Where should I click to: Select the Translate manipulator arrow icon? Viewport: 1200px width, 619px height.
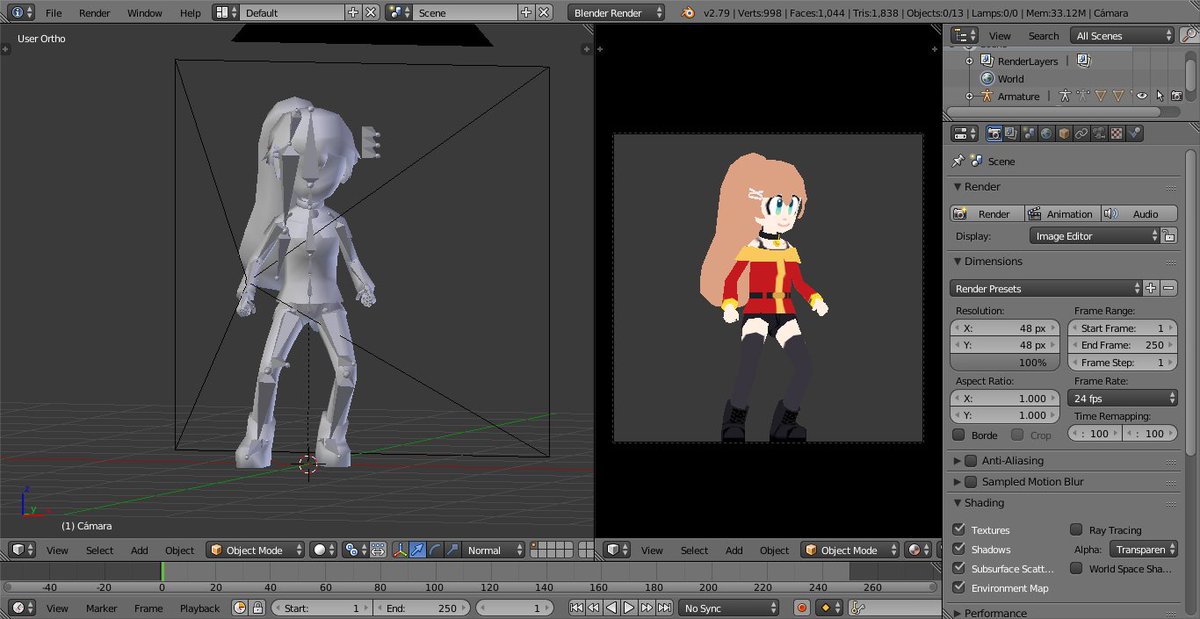click(x=417, y=550)
